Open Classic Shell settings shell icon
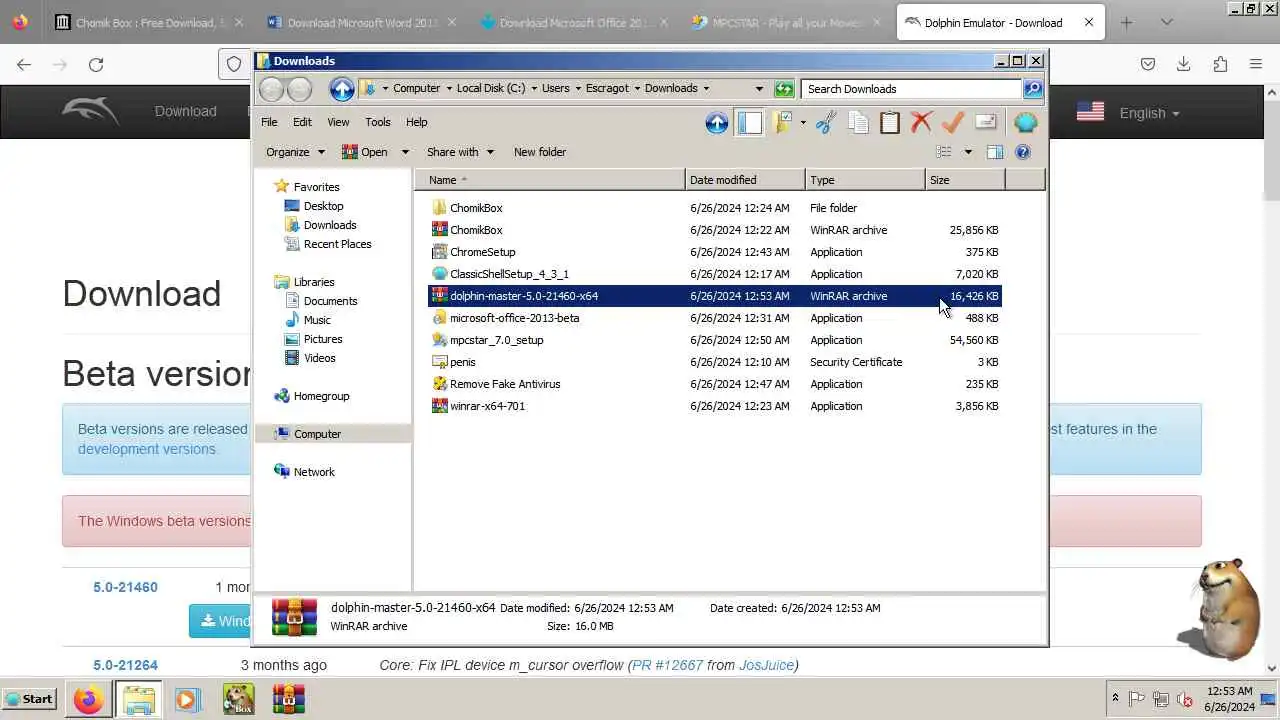The height and width of the screenshot is (720, 1280). click(1026, 122)
